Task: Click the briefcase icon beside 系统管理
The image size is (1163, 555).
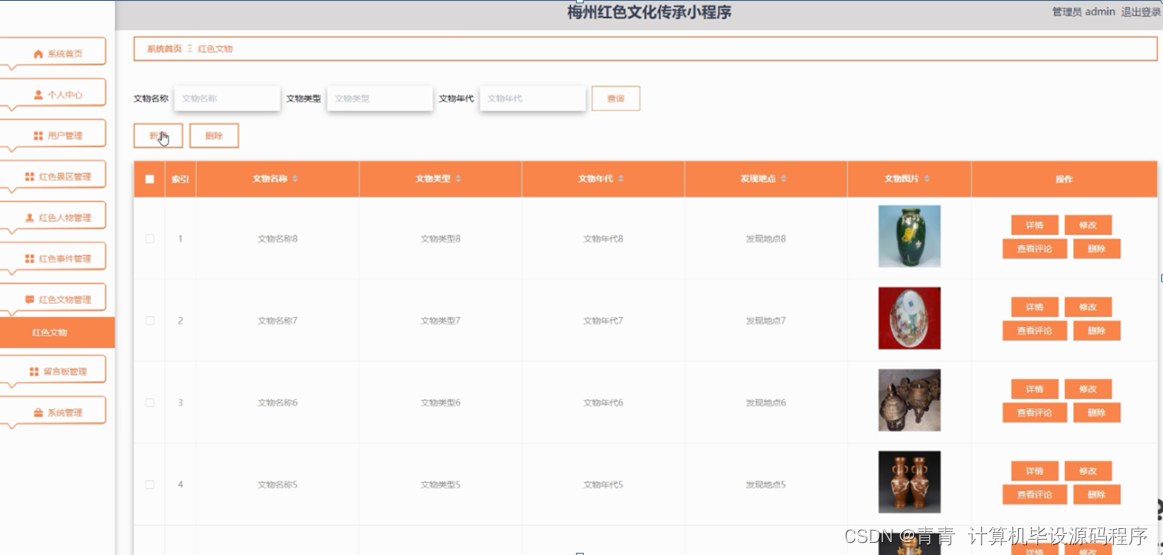Action: pyautogui.click(x=39, y=412)
